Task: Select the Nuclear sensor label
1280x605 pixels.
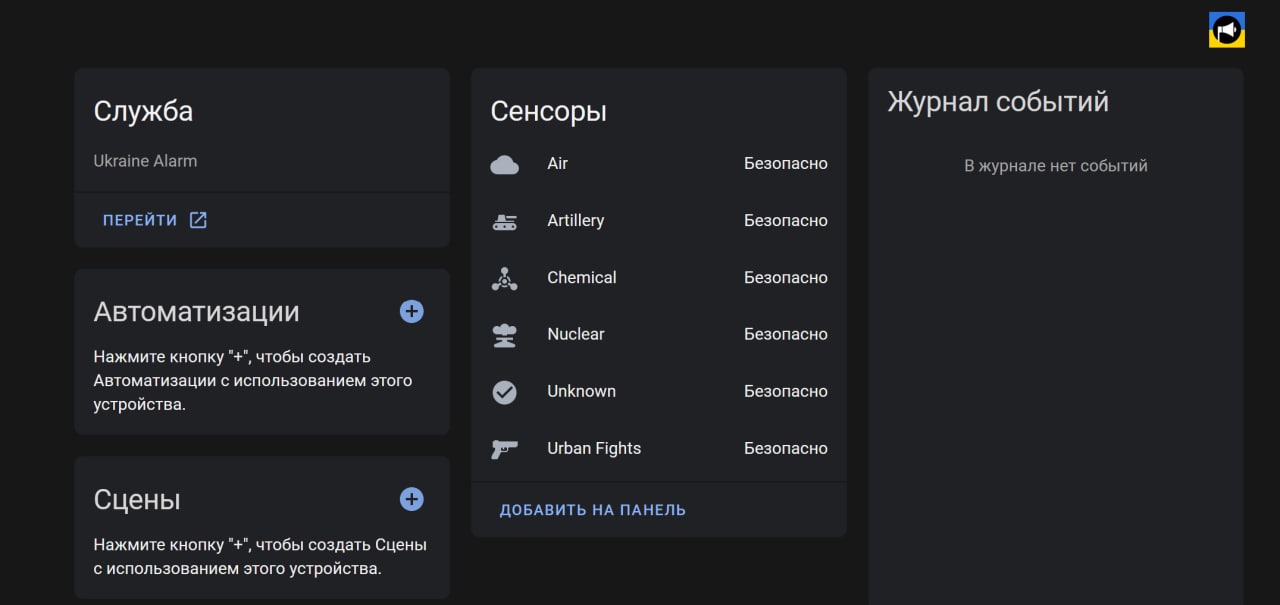Action: pos(576,335)
